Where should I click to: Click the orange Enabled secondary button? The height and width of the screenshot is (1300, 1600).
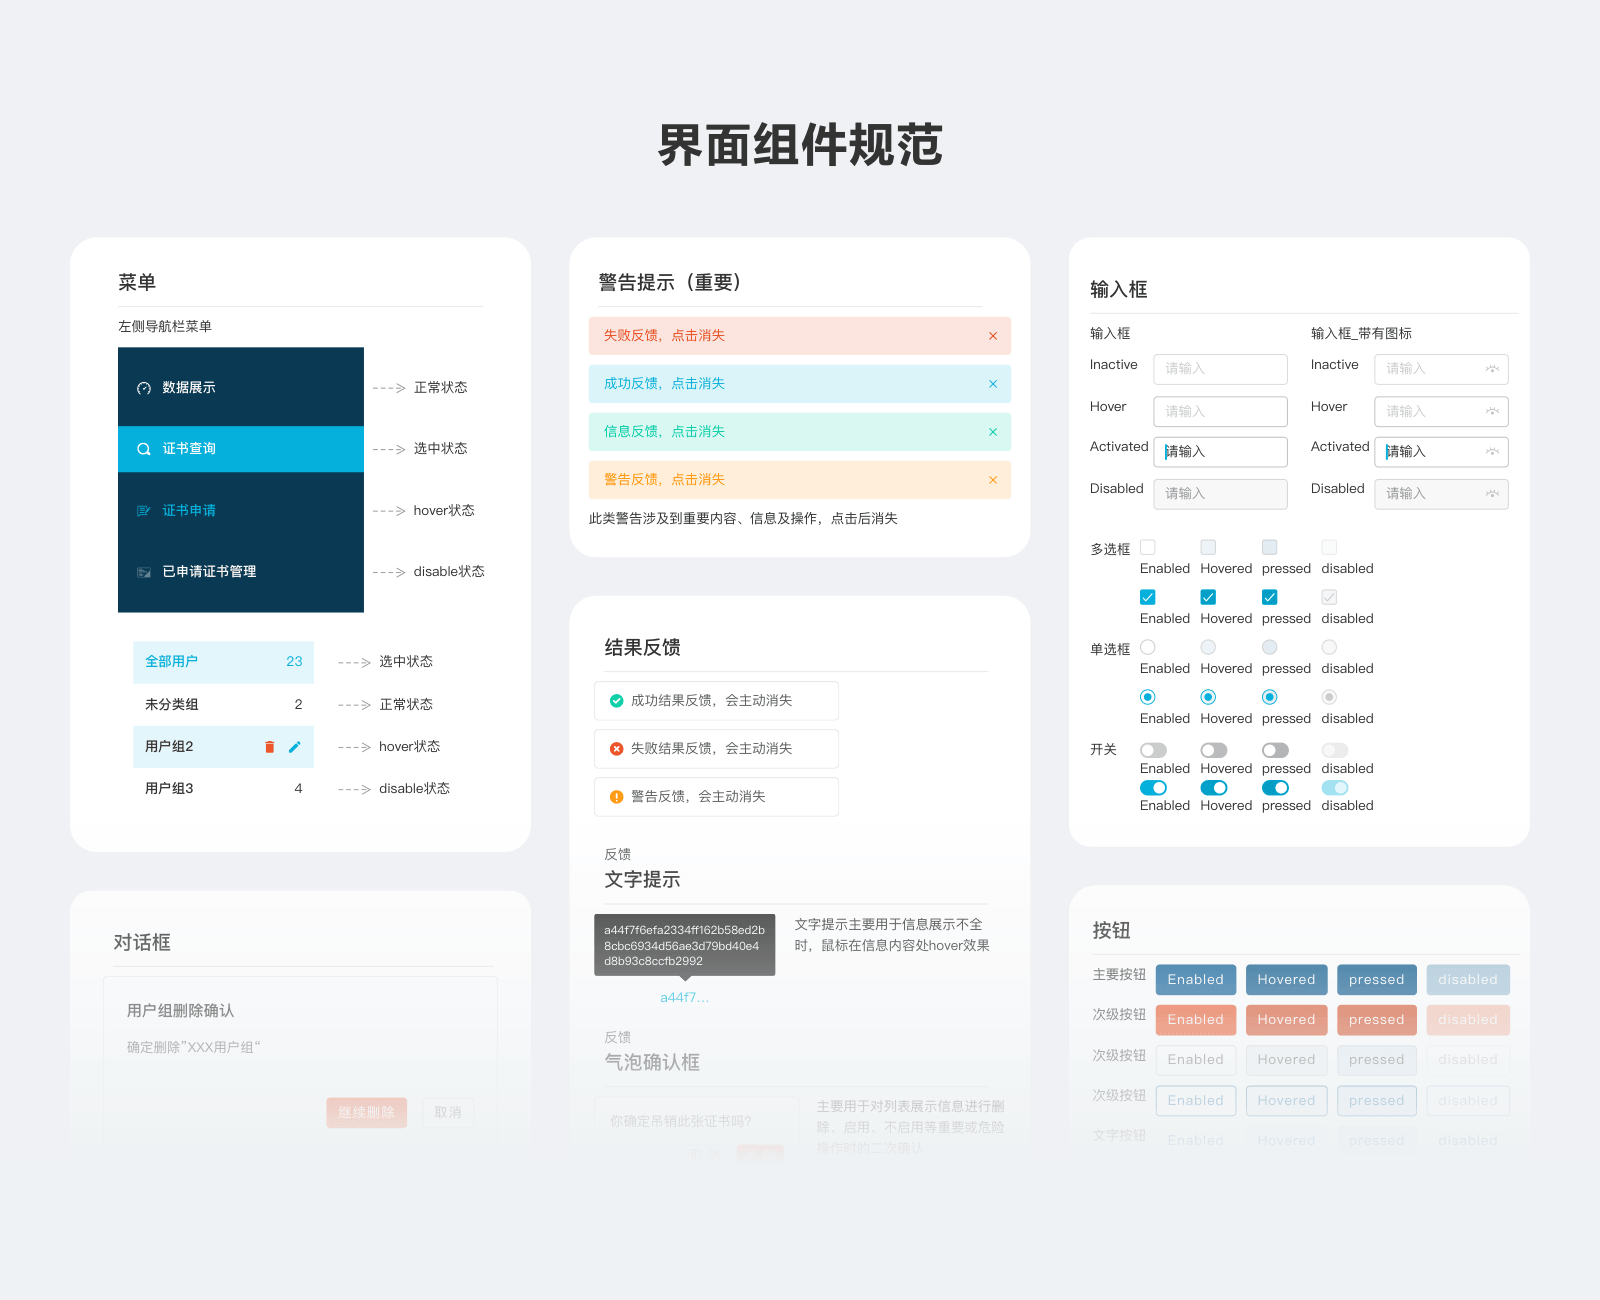1196,1020
